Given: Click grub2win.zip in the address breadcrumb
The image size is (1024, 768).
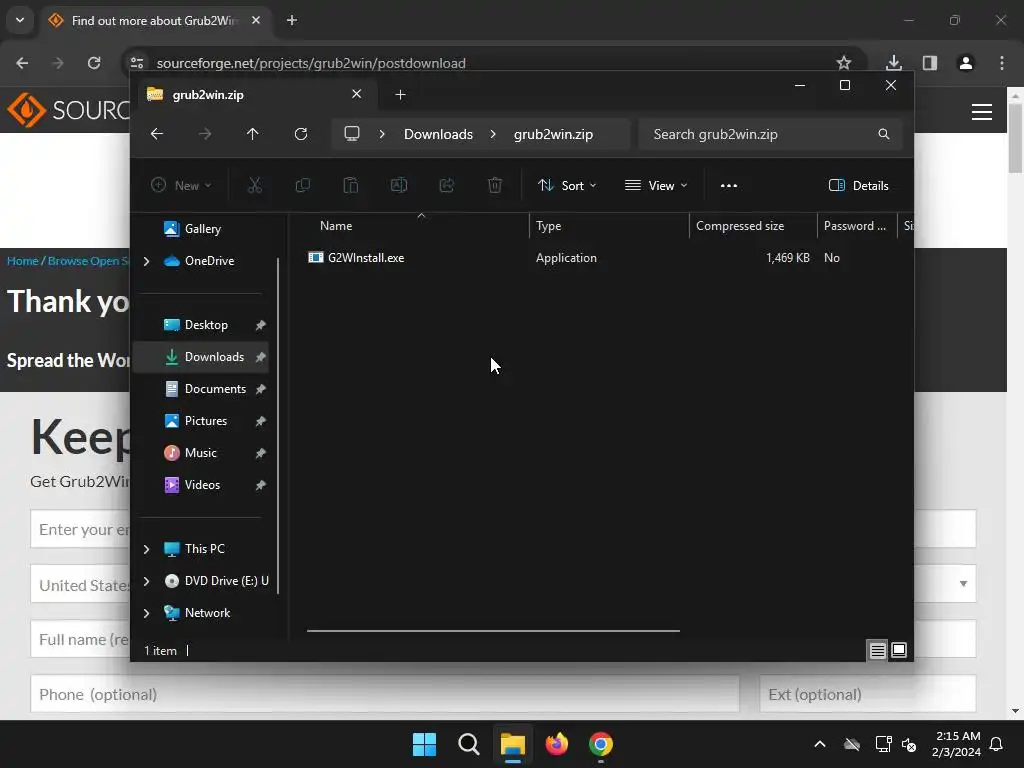Looking at the screenshot, I should 553,134.
